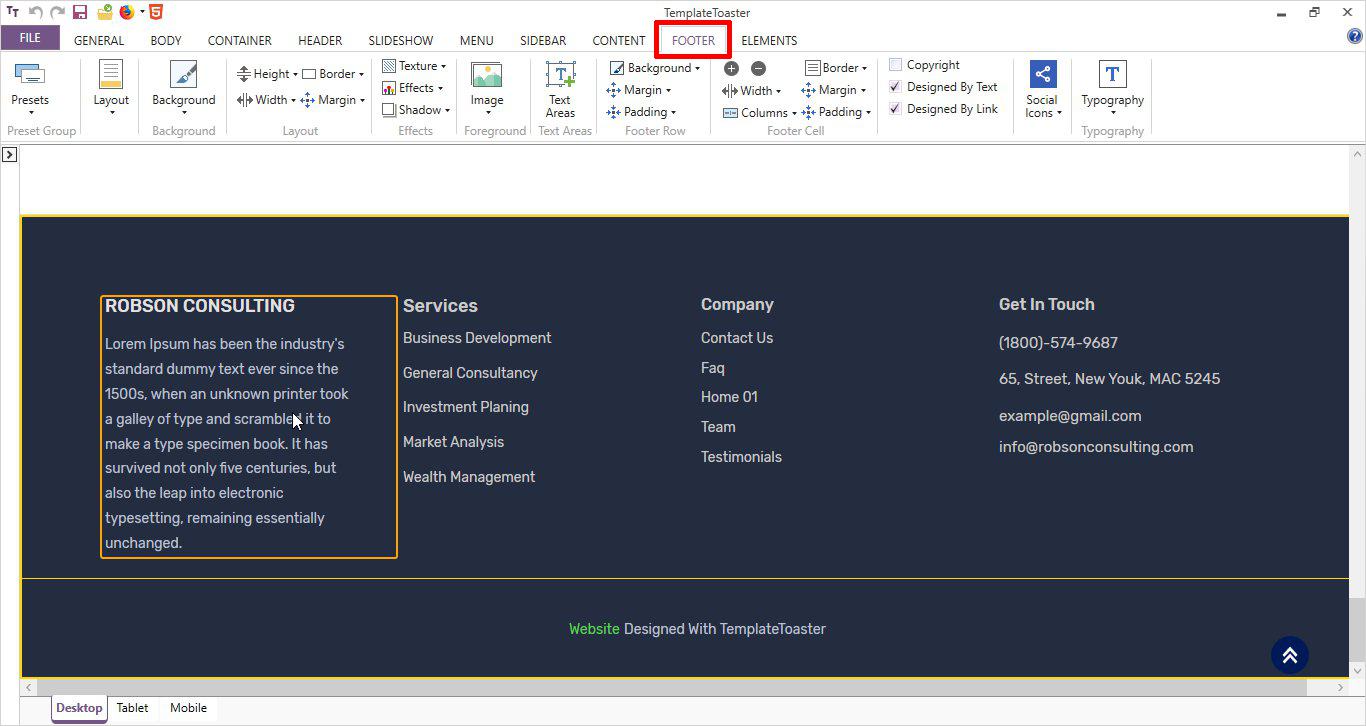Image resolution: width=1366 pixels, height=726 pixels.
Task: Add a footer cell with plus icon
Action: point(731,69)
